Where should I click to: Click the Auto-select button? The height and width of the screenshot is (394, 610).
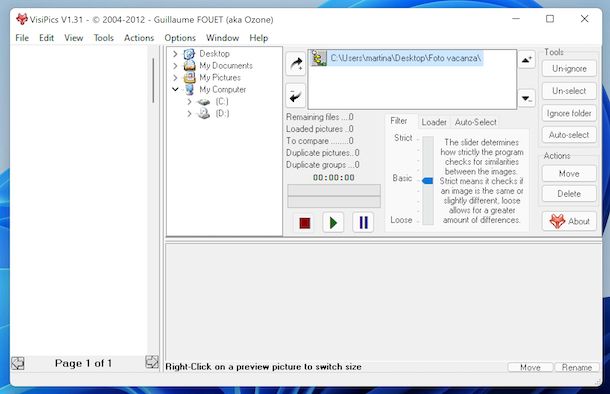pos(569,135)
